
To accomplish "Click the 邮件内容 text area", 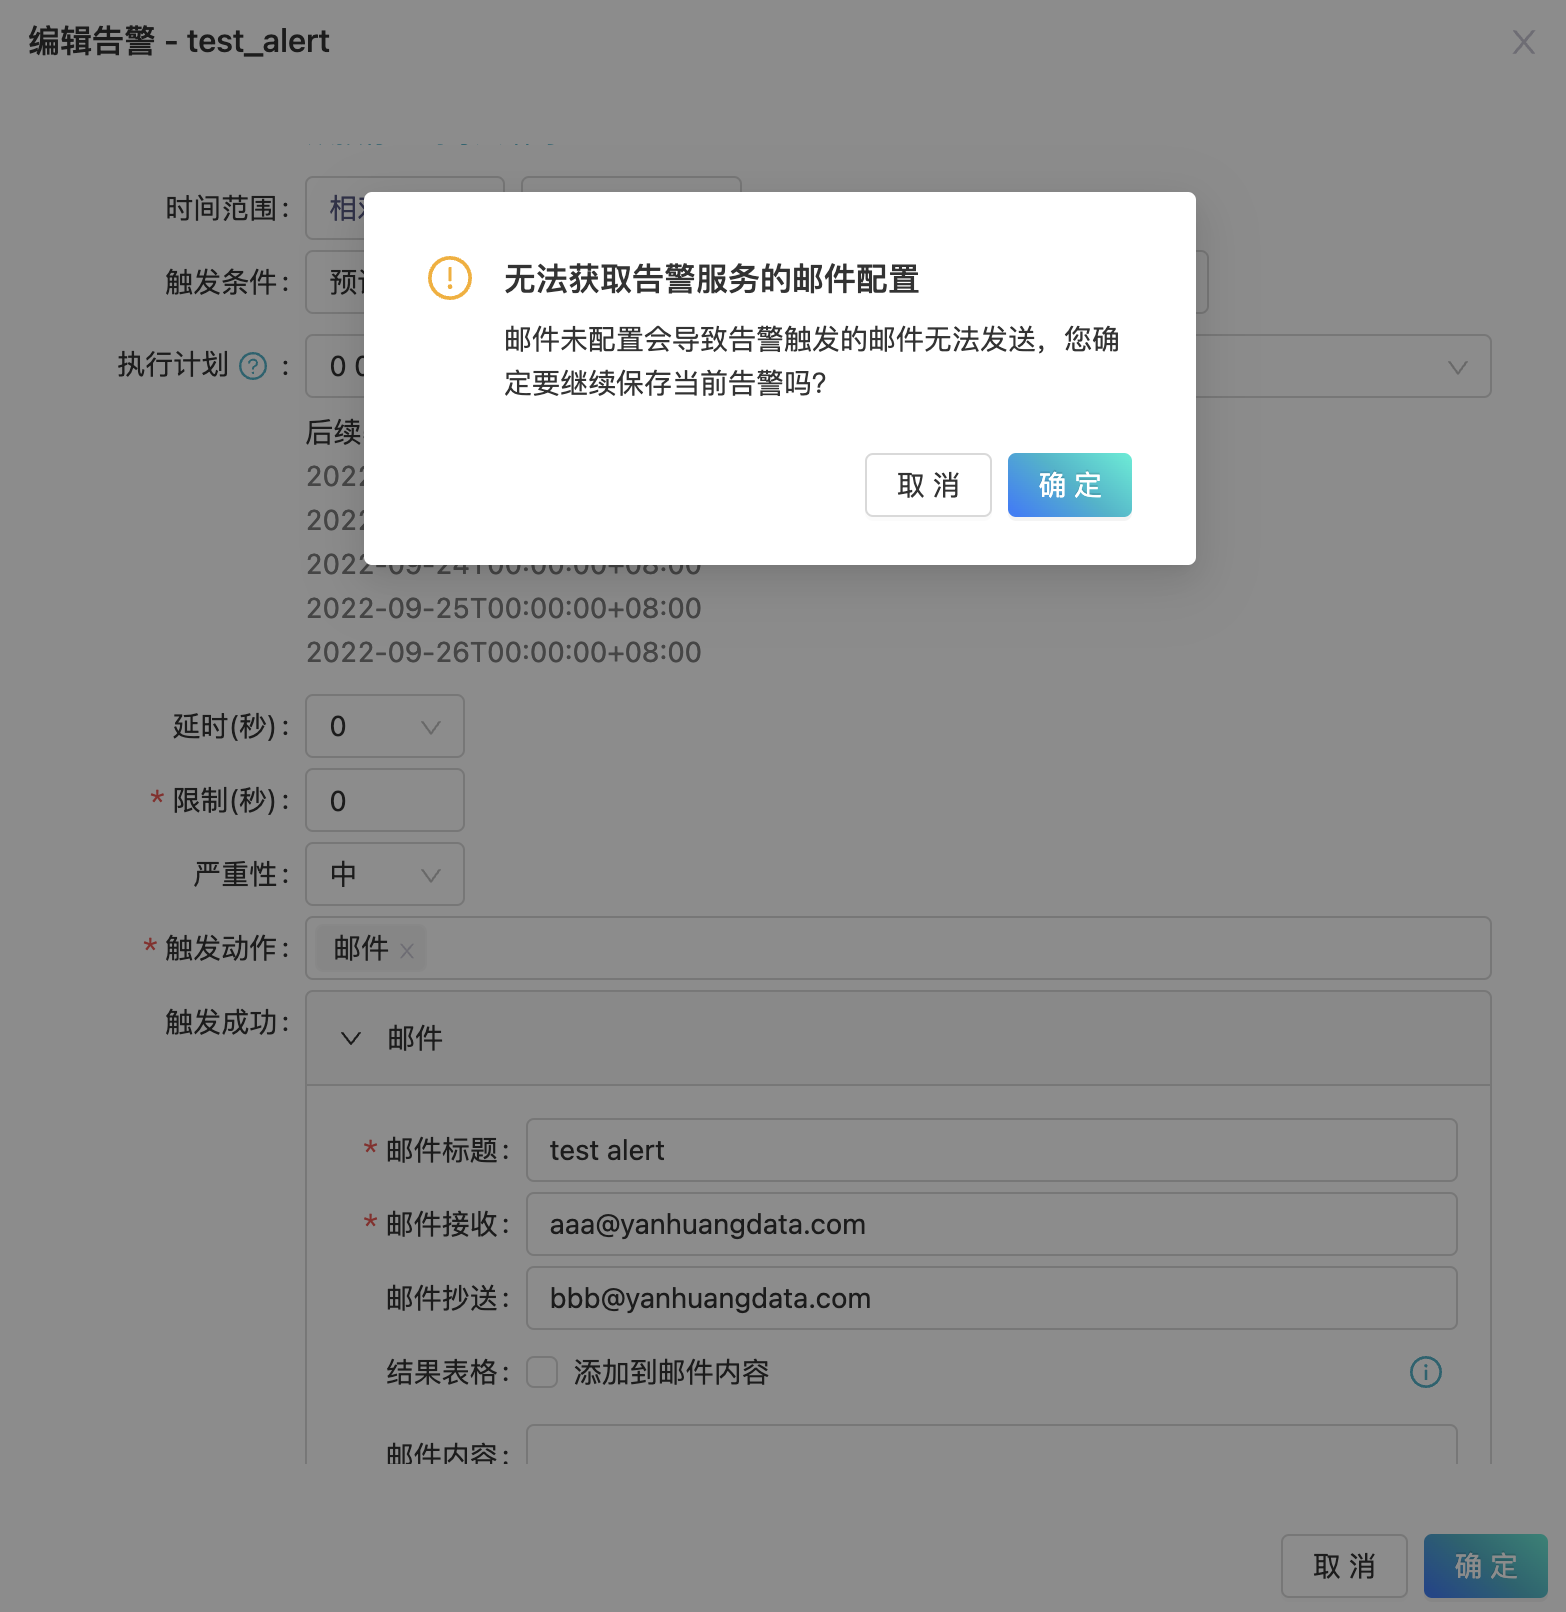I will 991,1445.
